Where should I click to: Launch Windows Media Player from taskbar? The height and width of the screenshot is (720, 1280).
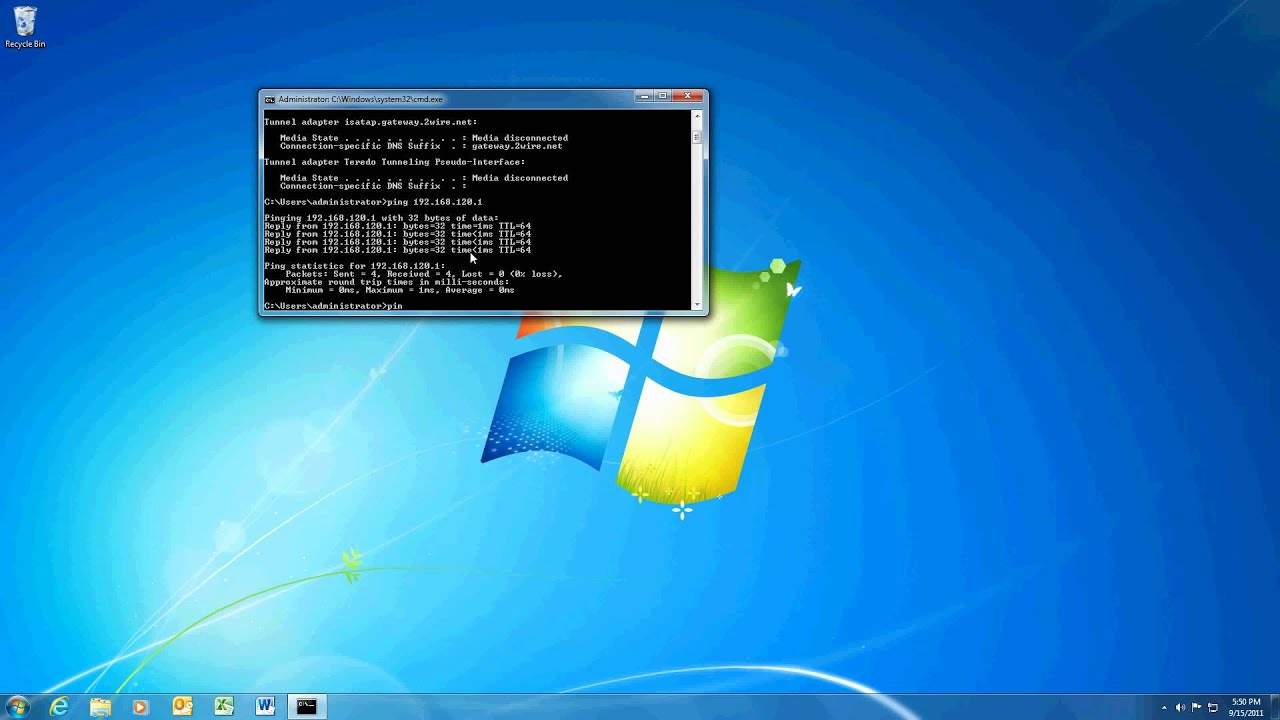pos(141,707)
